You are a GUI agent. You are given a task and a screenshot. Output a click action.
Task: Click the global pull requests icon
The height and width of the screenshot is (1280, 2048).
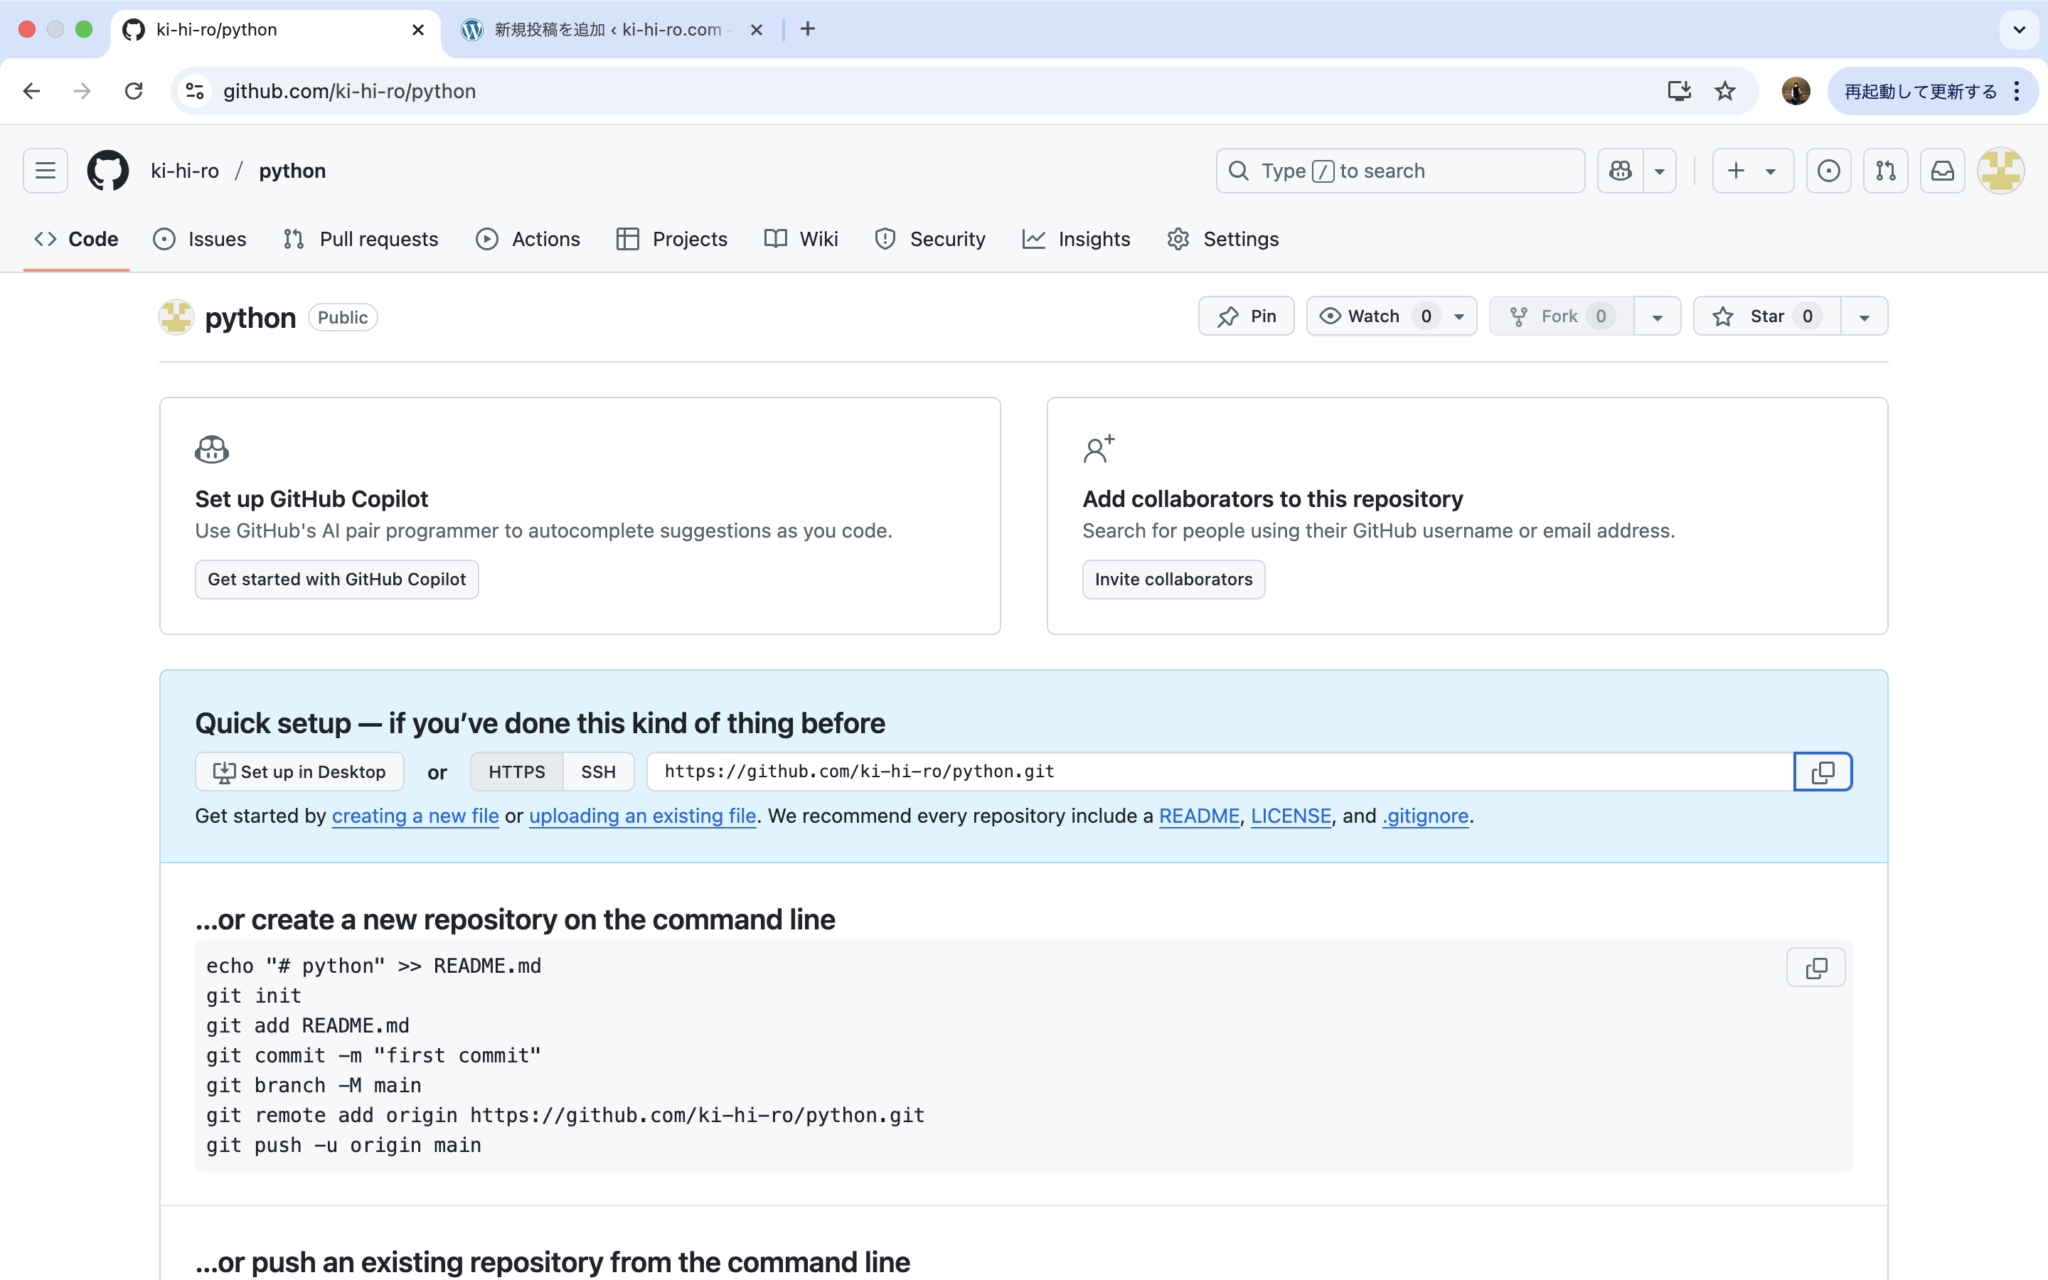click(x=1886, y=170)
